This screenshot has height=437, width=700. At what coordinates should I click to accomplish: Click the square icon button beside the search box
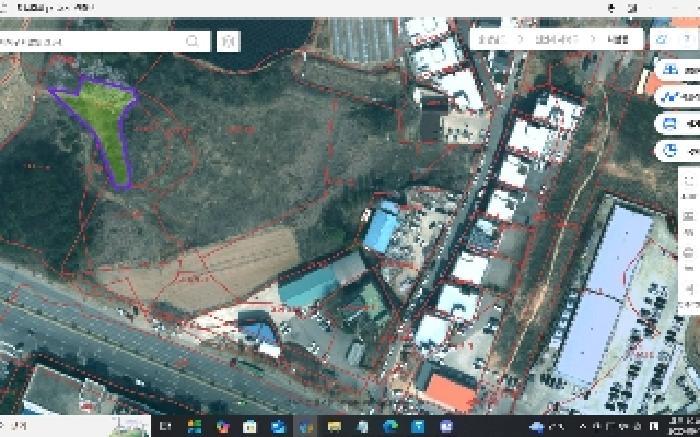tap(229, 42)
